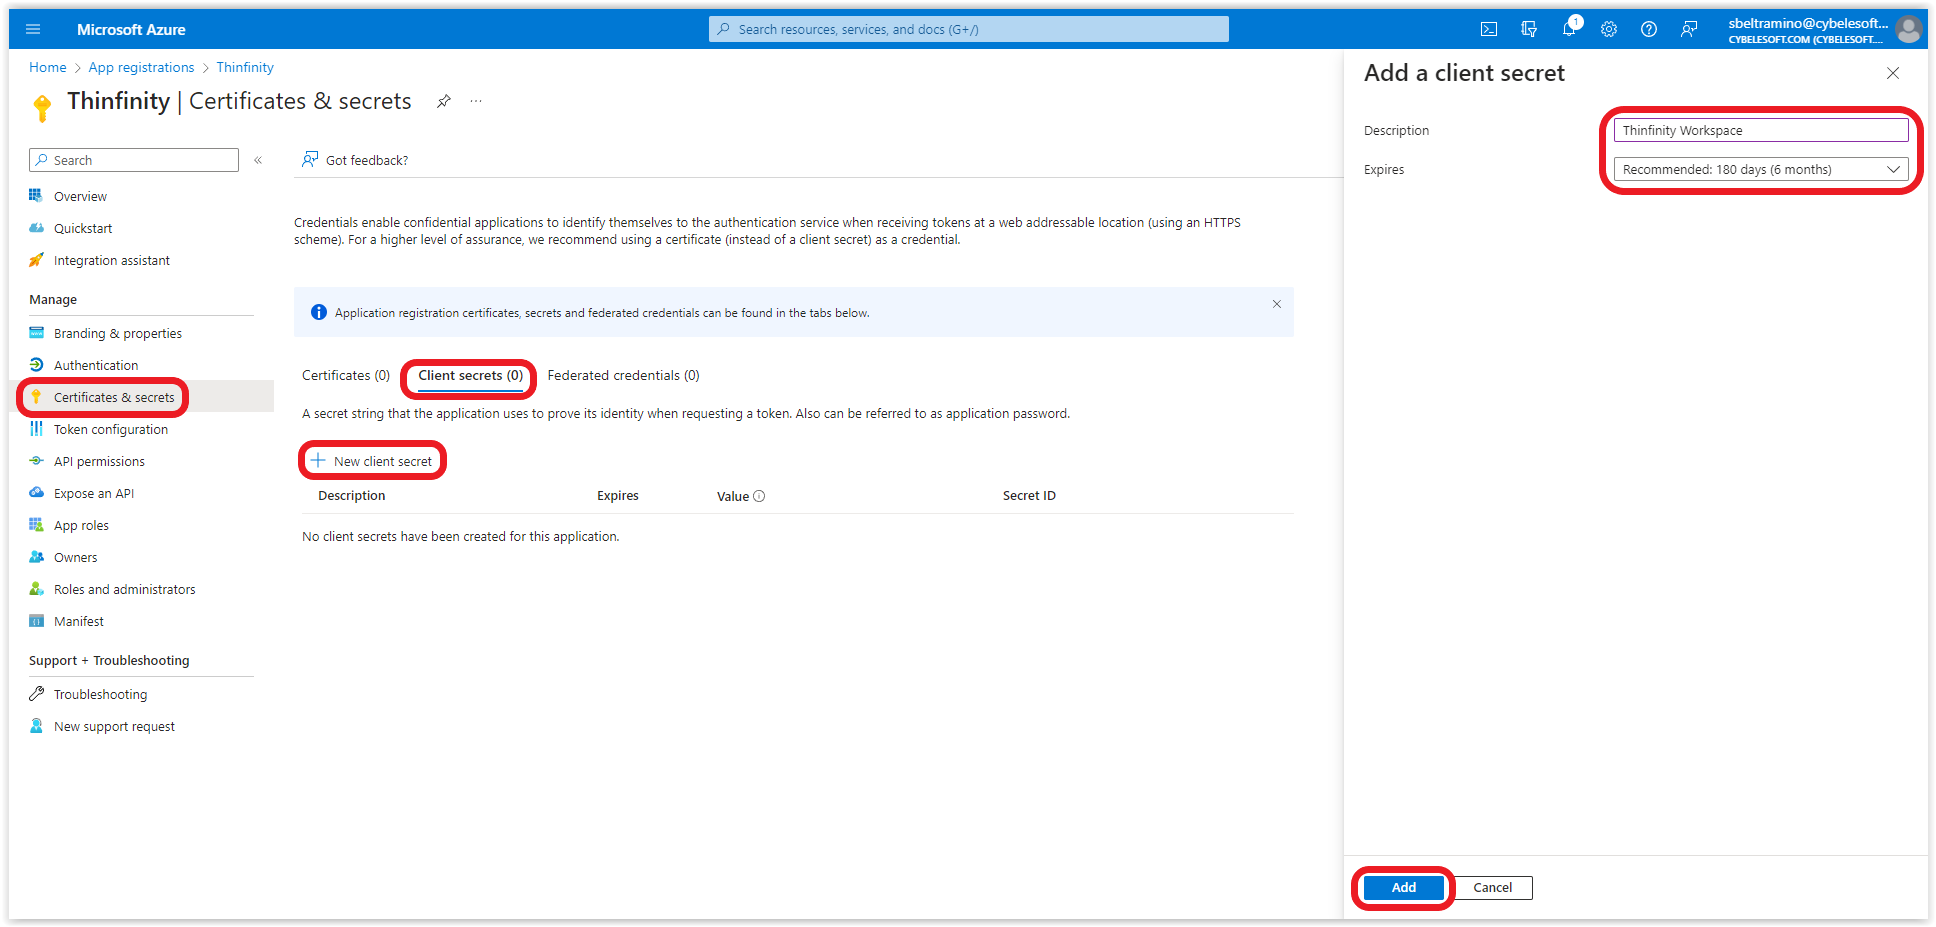Screen dimensions: 1936x927
Task: Go to App registrations breadcrumb
Action: click(141, 68)
